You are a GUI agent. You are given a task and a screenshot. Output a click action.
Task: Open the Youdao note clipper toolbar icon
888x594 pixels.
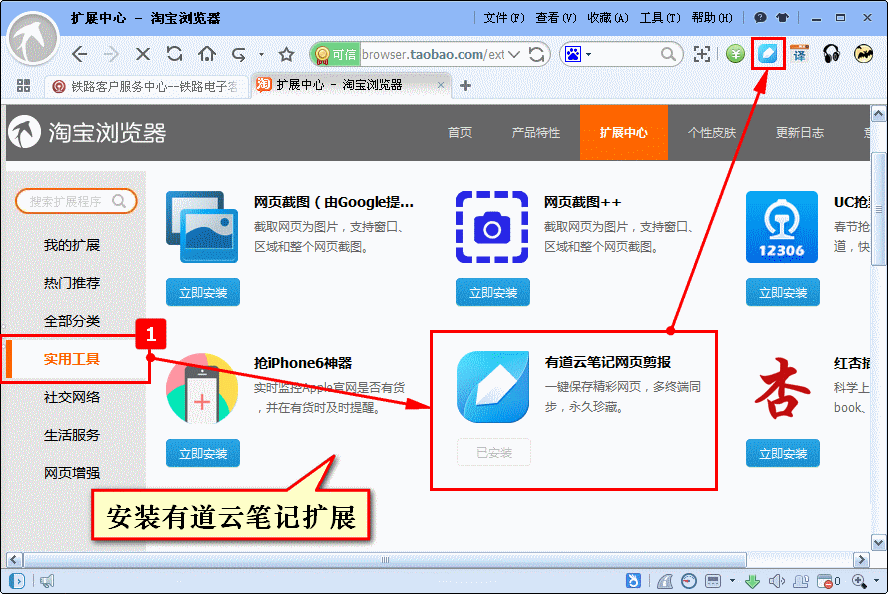pos(767,54)
